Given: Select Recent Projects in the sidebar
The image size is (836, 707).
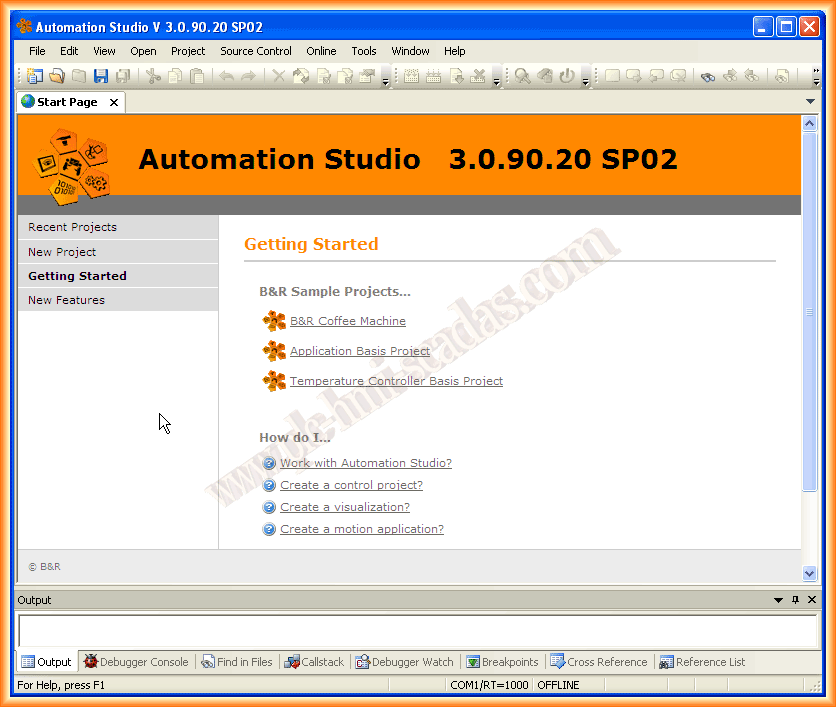Looking at the screenshot, I should (72, 227).
